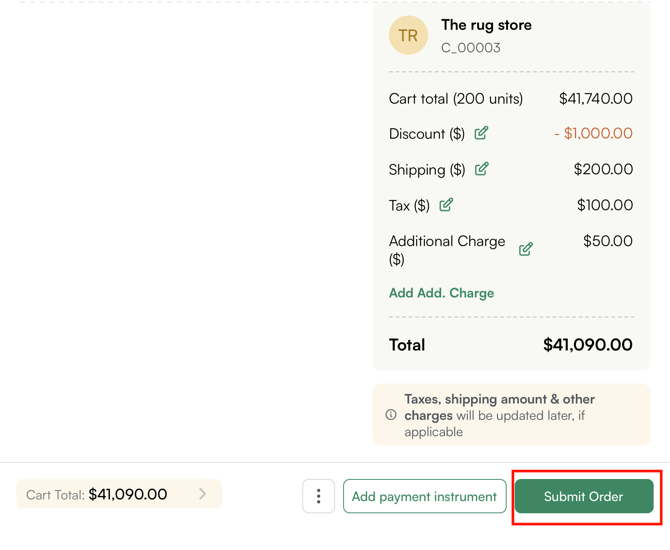Click the customer ID C_00003
The width and height of the screenshot is (670, 550).
pos(471,47)
